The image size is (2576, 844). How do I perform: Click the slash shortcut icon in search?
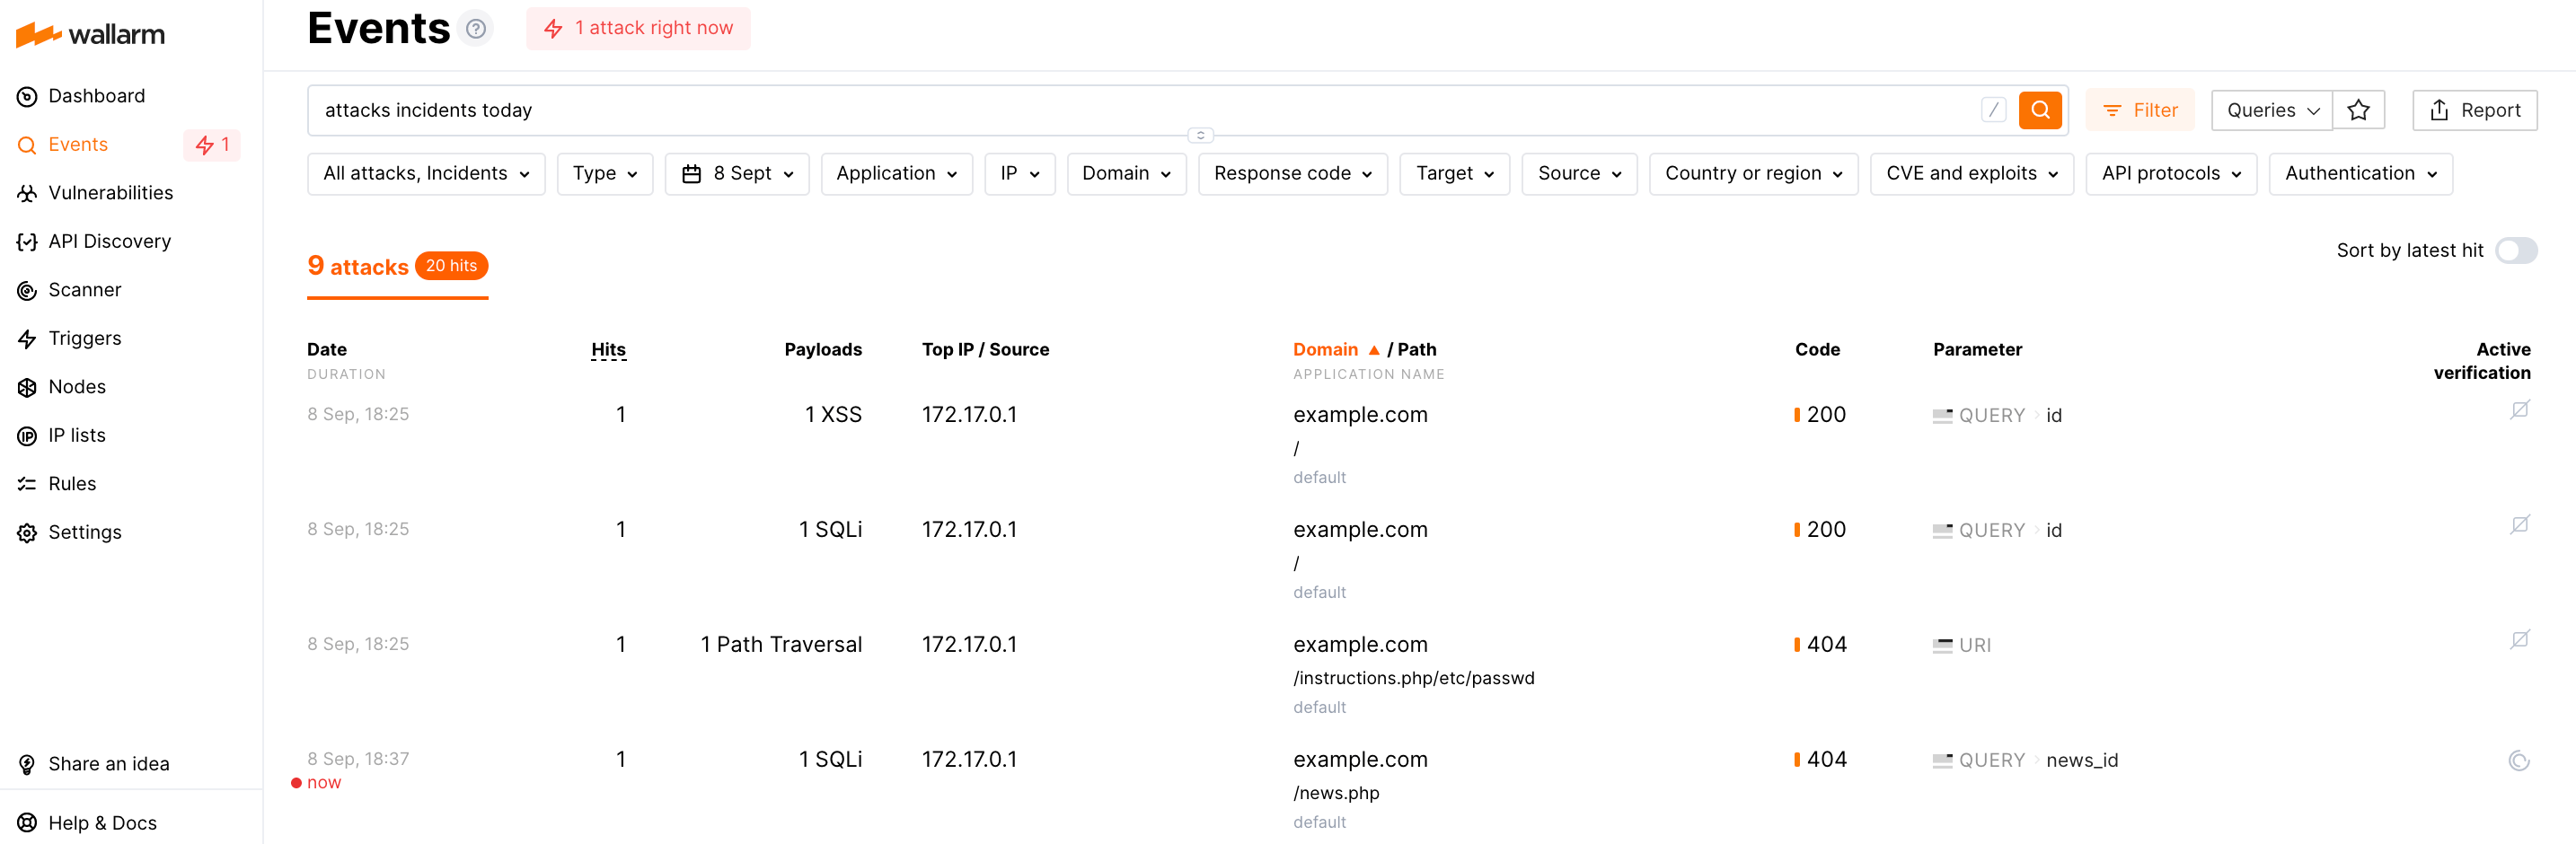pos(1993,110)
